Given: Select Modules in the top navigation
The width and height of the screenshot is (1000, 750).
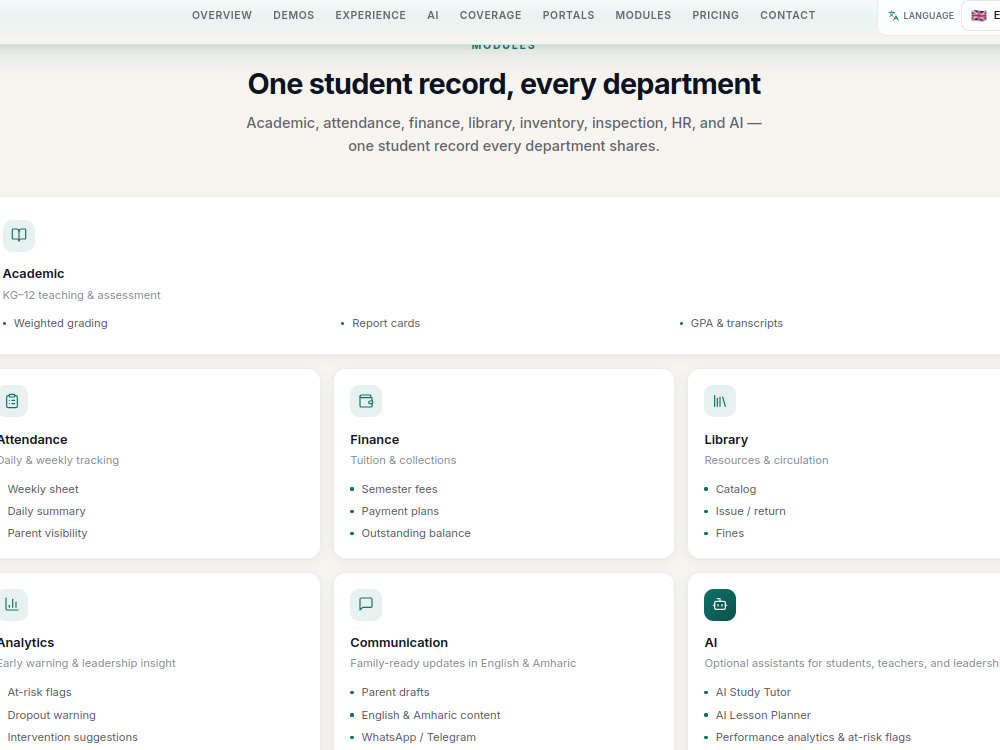Looking at the screenshot, I should (x=643, y=15).
